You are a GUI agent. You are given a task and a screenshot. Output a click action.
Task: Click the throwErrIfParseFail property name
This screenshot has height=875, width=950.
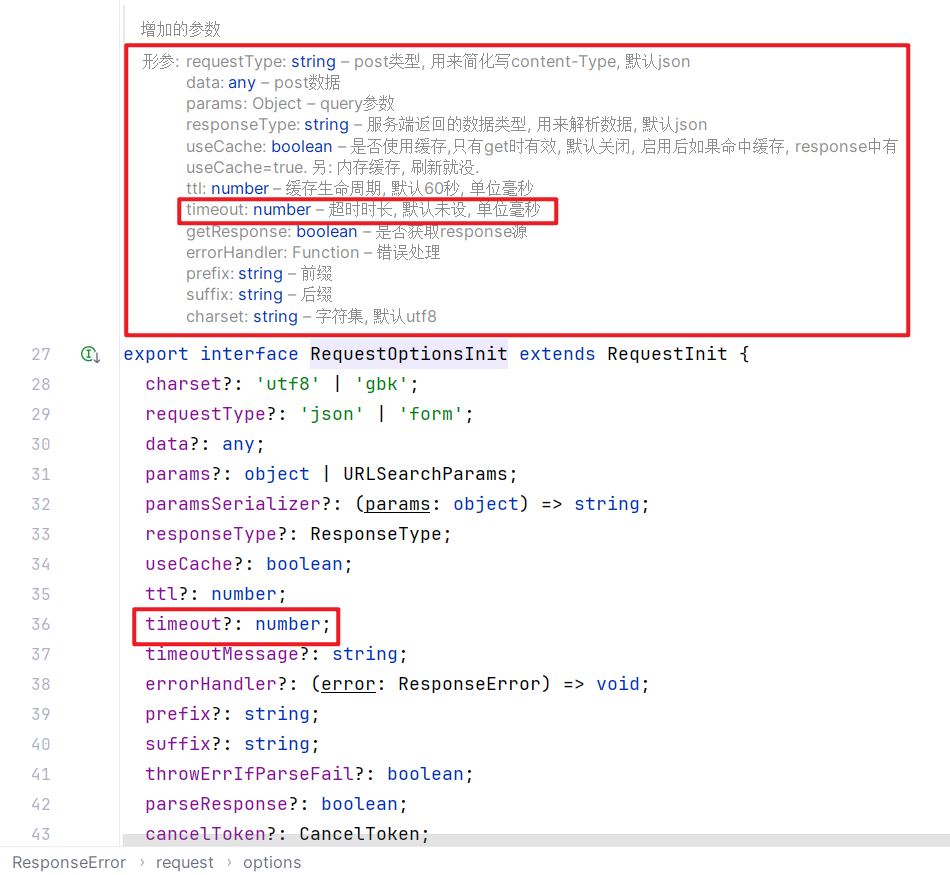(249, 774)
